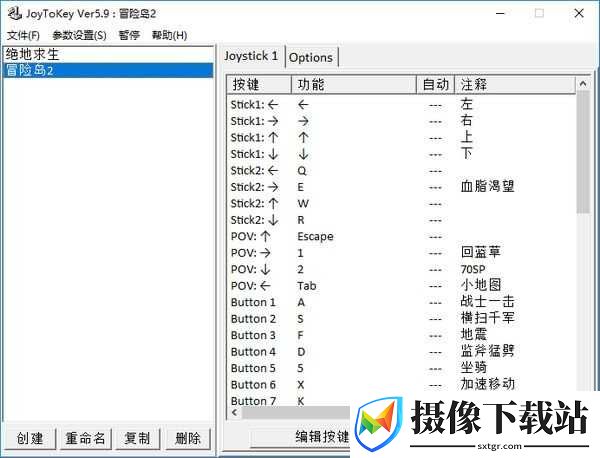The image size is (600, 458).
Task: Select the Button 6 row
Action: (x=401, y=384)
